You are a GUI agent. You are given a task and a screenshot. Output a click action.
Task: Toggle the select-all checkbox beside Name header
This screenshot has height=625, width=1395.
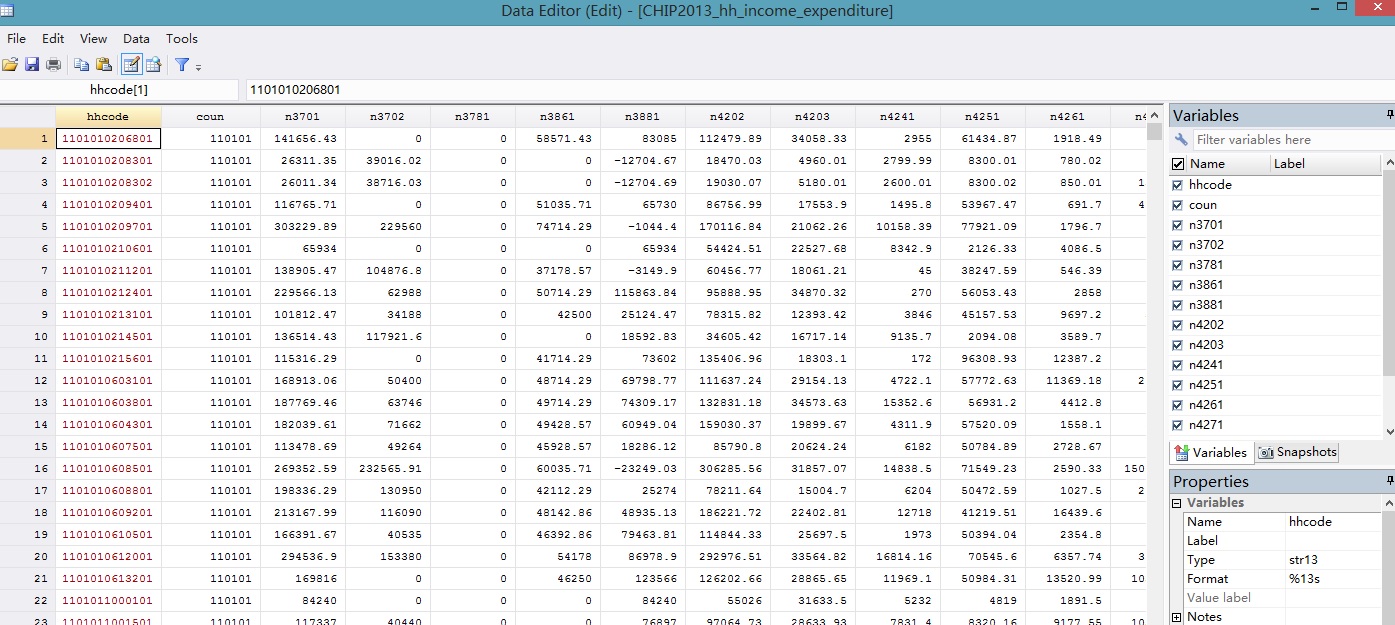pyautogui.click(x=1178, y=164)
